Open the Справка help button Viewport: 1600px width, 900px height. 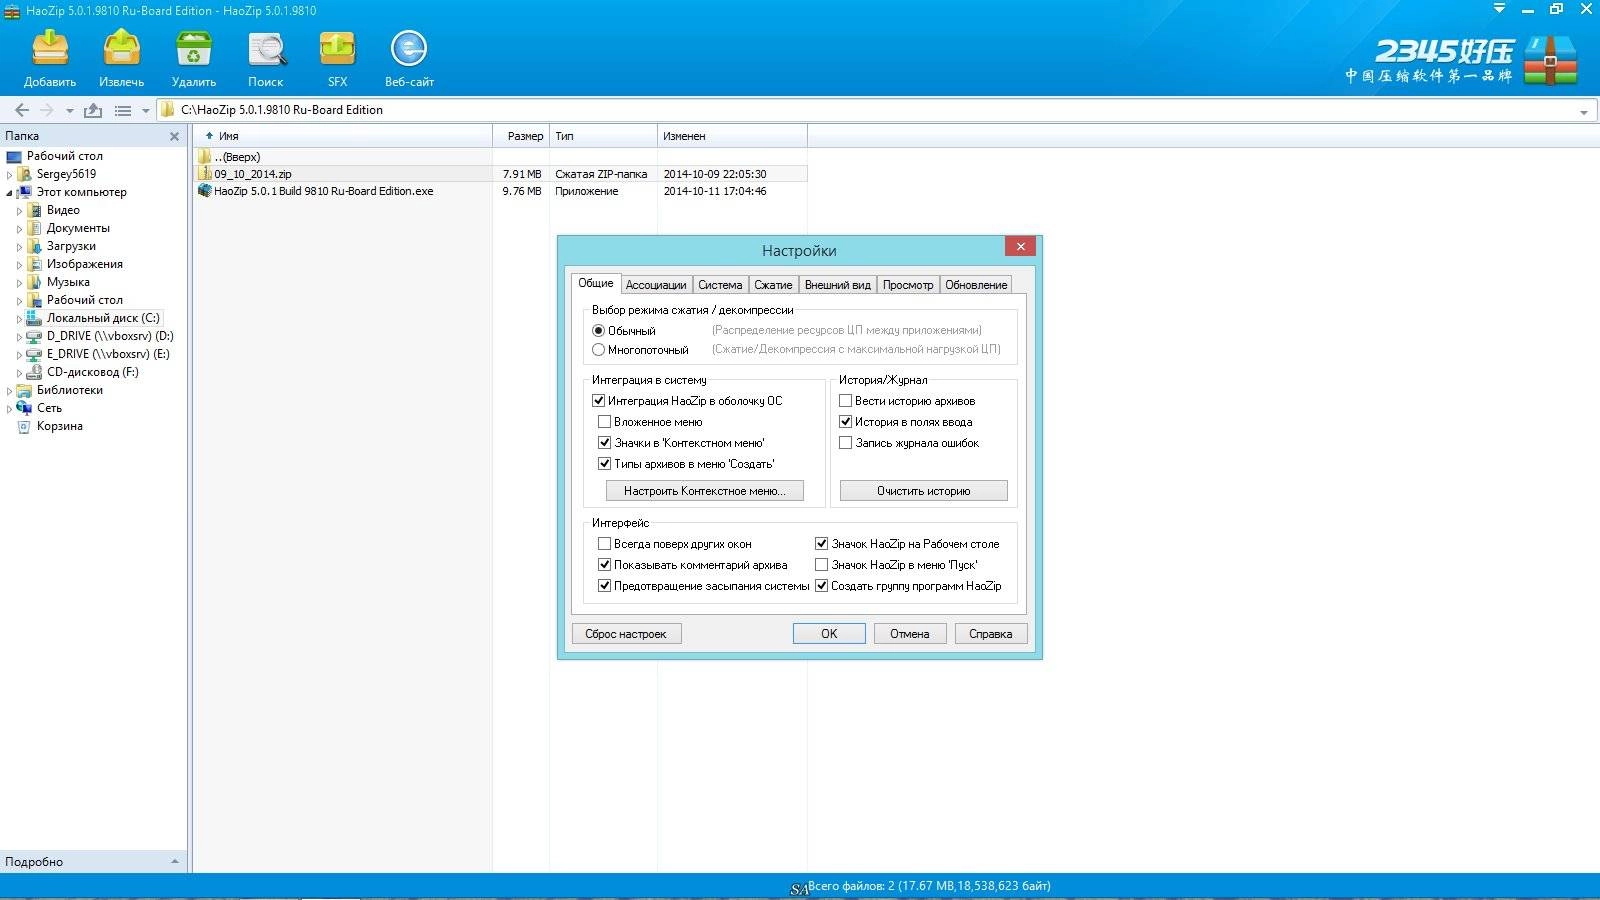click(x=990, y=634)
